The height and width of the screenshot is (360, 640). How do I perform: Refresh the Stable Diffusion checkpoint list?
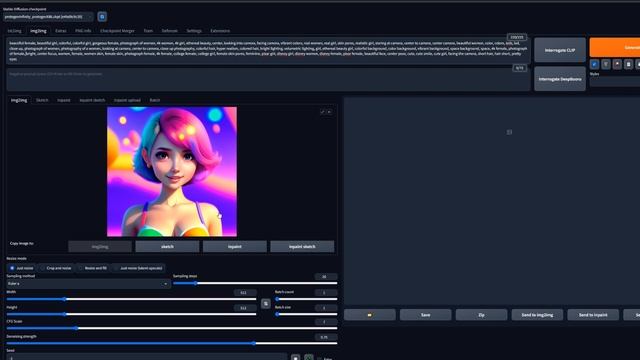click(x=102, y=17)
